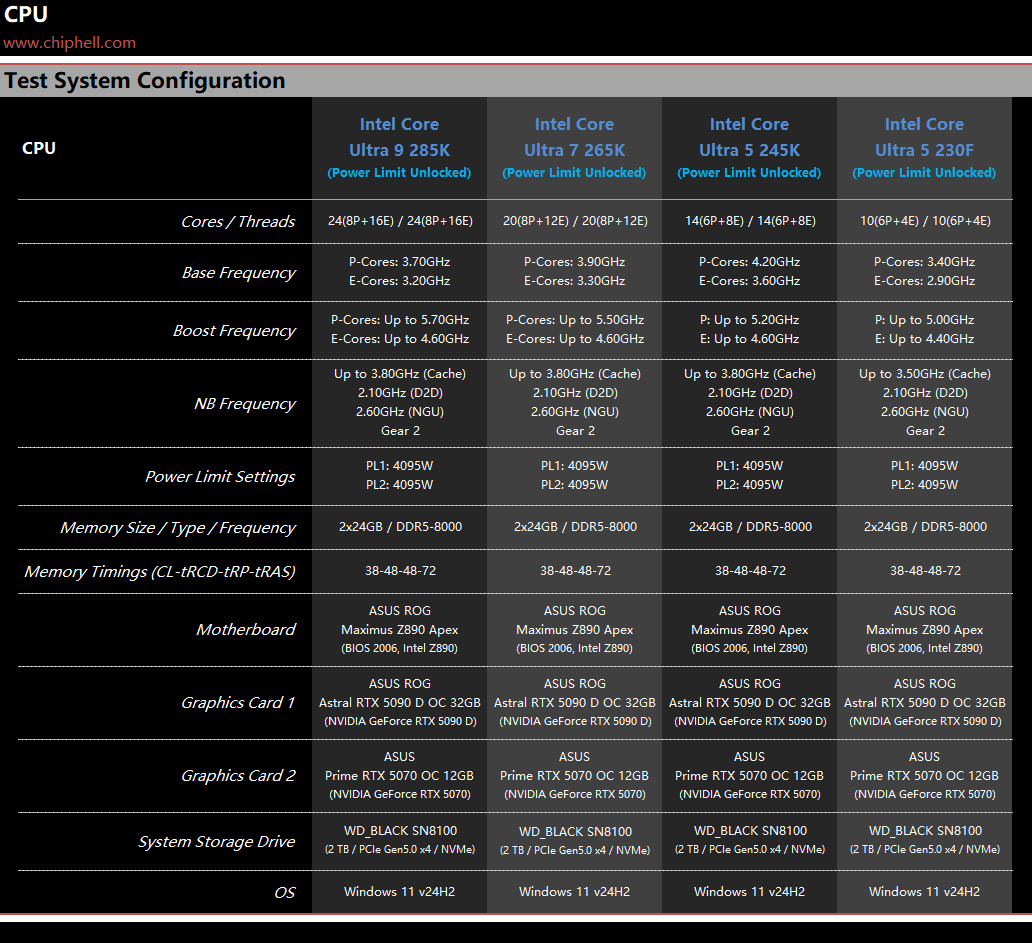Click (BIOS 2006, Intel Z890) in 245K column
Screen dimensions: 1032x943
[x=750, y=648]
